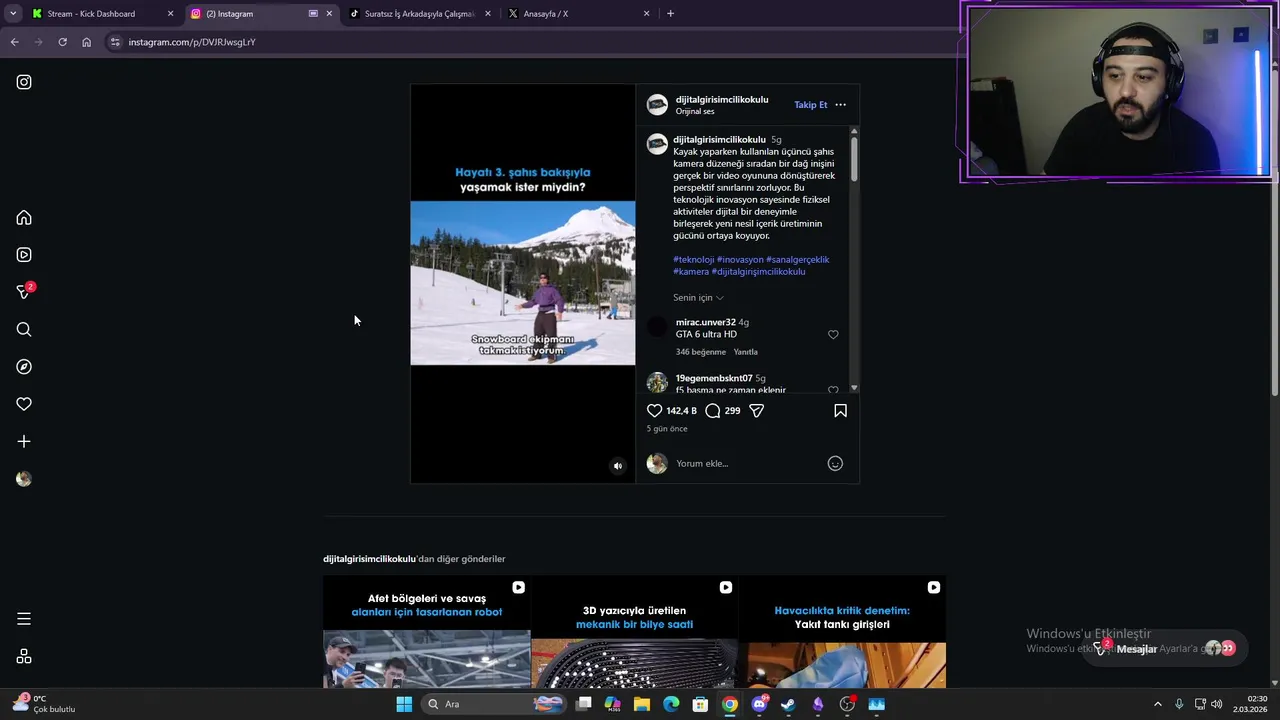Screen dimensions: 1280x720
Task: Open Reels from the Instagram sidebar
Action: (x=24, y=255)
